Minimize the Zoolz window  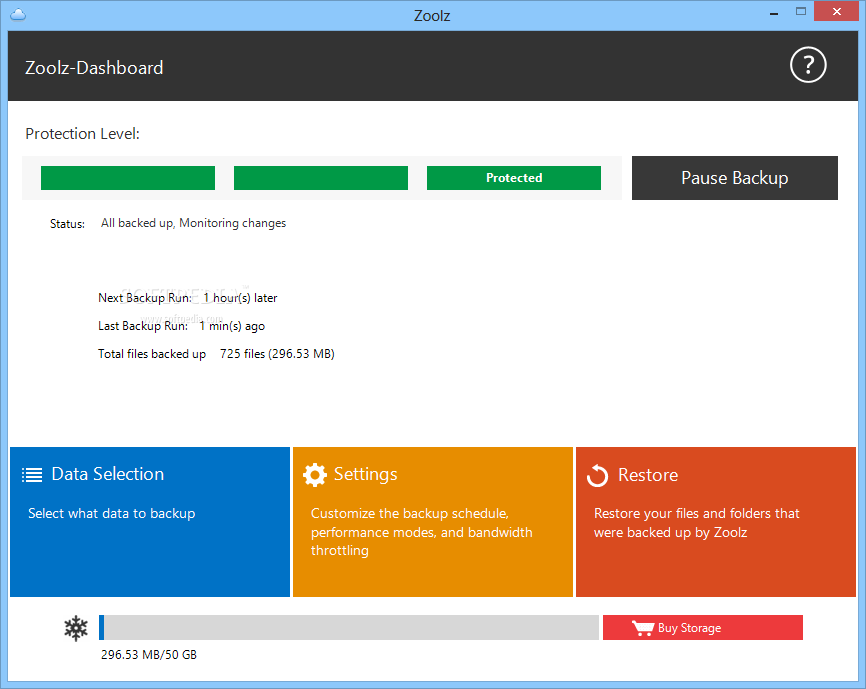tap(774, 12)
